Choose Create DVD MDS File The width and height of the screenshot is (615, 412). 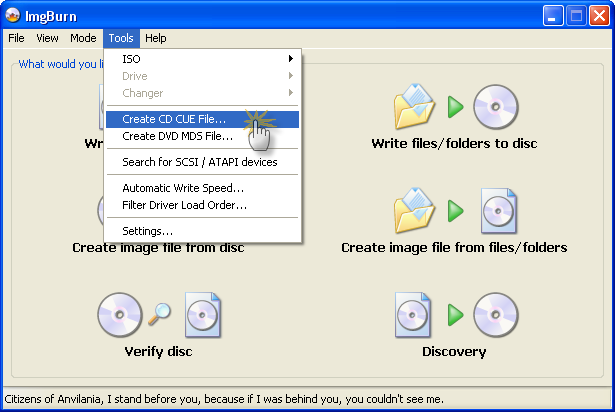(202, 136)
